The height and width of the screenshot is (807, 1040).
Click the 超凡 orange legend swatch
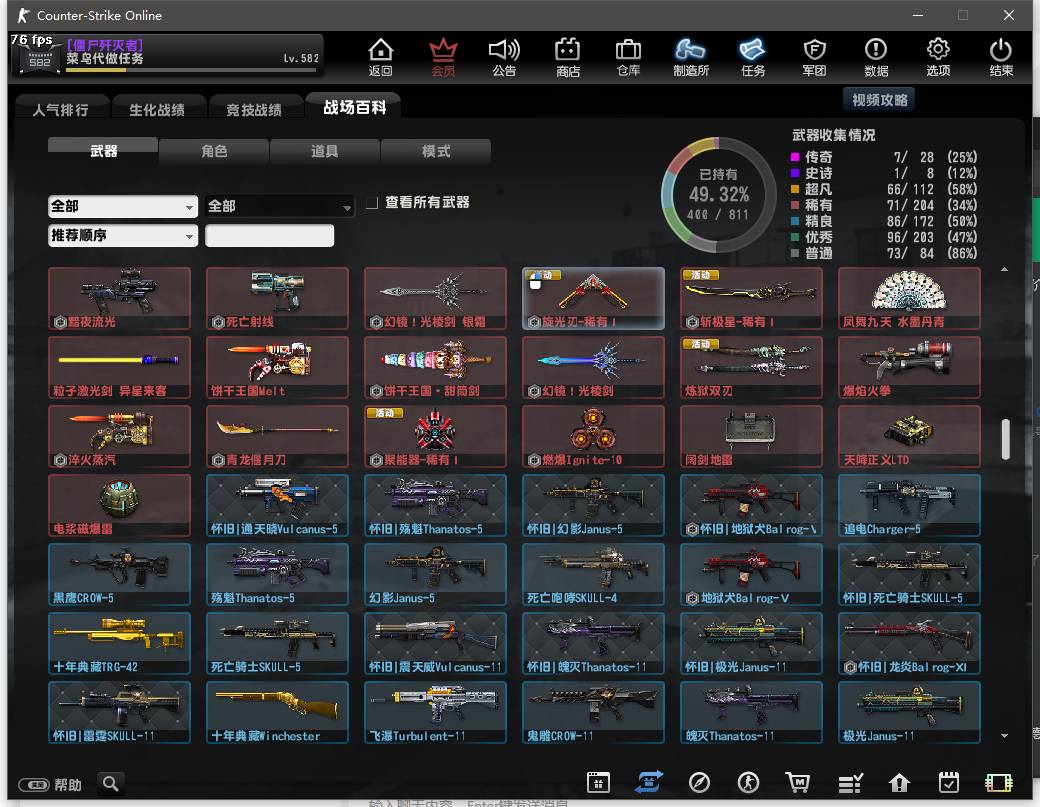[x=795, y=189]
